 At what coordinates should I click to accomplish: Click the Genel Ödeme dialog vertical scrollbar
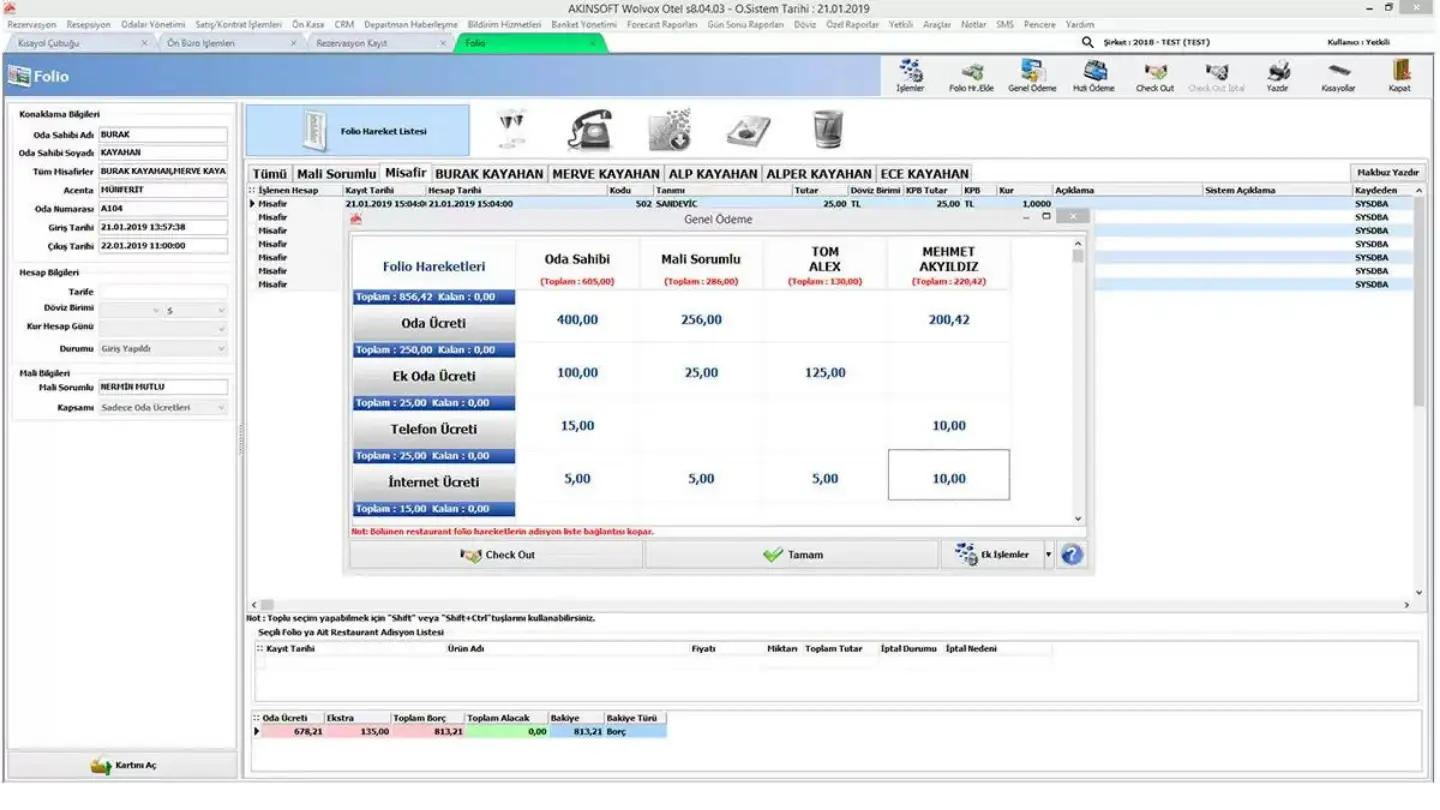click(1078, 380)
